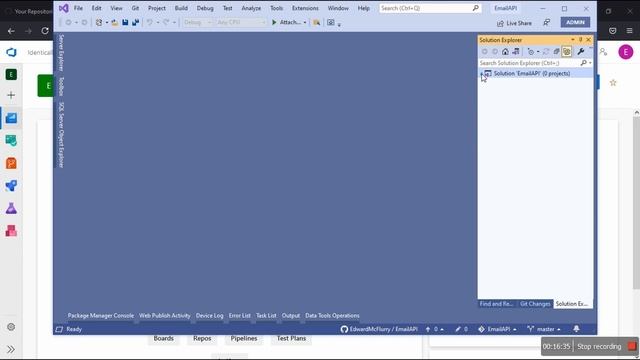
Task: Pin the Solution Explorer panel
Action: 580,40
